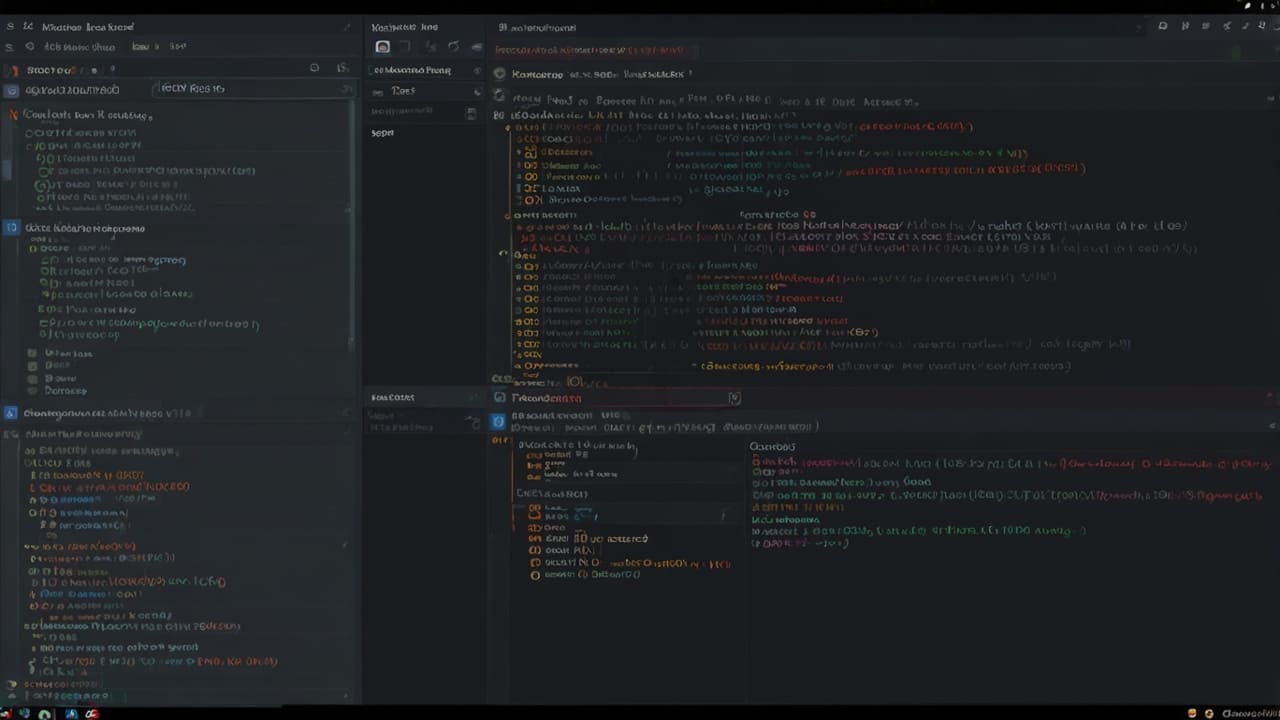Click the bookmark icon beside the file tree
This screenshot has width=1280, height=720.
[x=342, y=68]
